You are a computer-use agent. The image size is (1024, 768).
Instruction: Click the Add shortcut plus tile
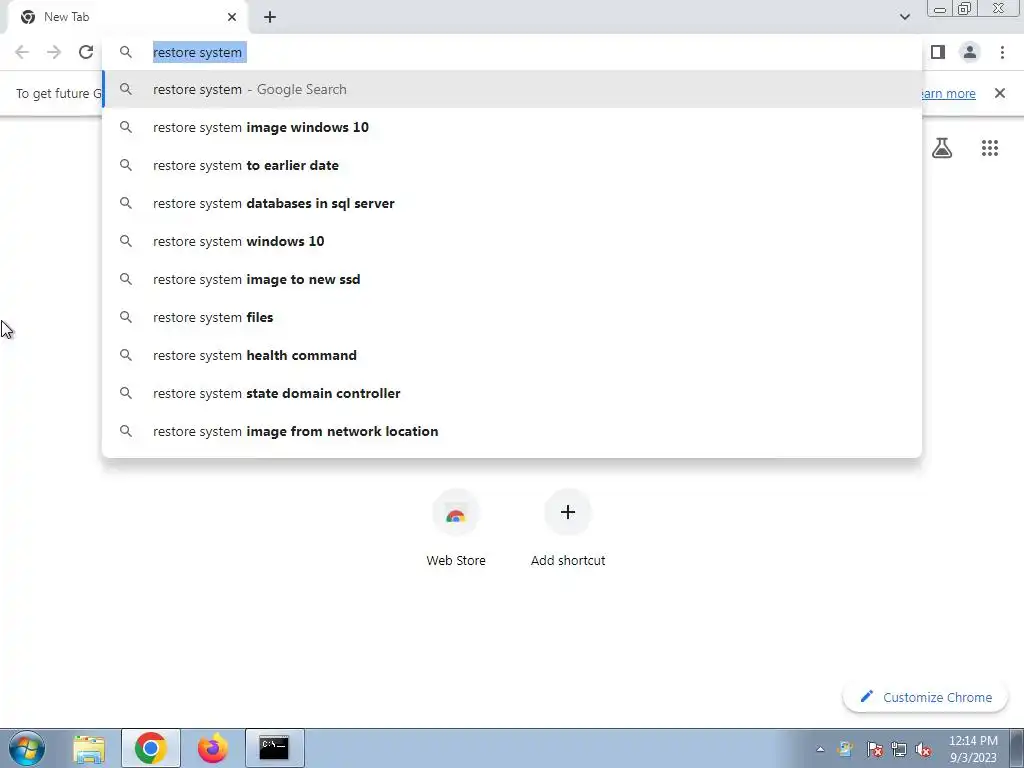pyautogui.click(x=568, y=528)
